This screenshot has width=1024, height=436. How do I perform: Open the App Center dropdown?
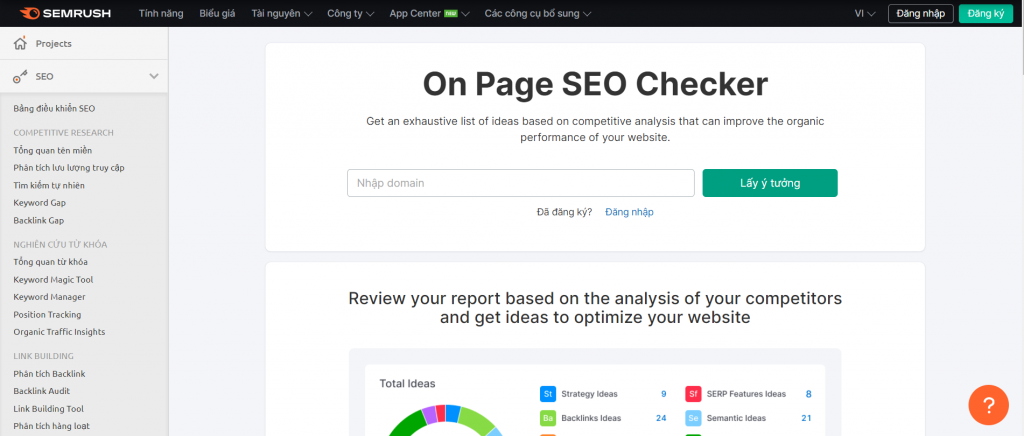[429, 13]
